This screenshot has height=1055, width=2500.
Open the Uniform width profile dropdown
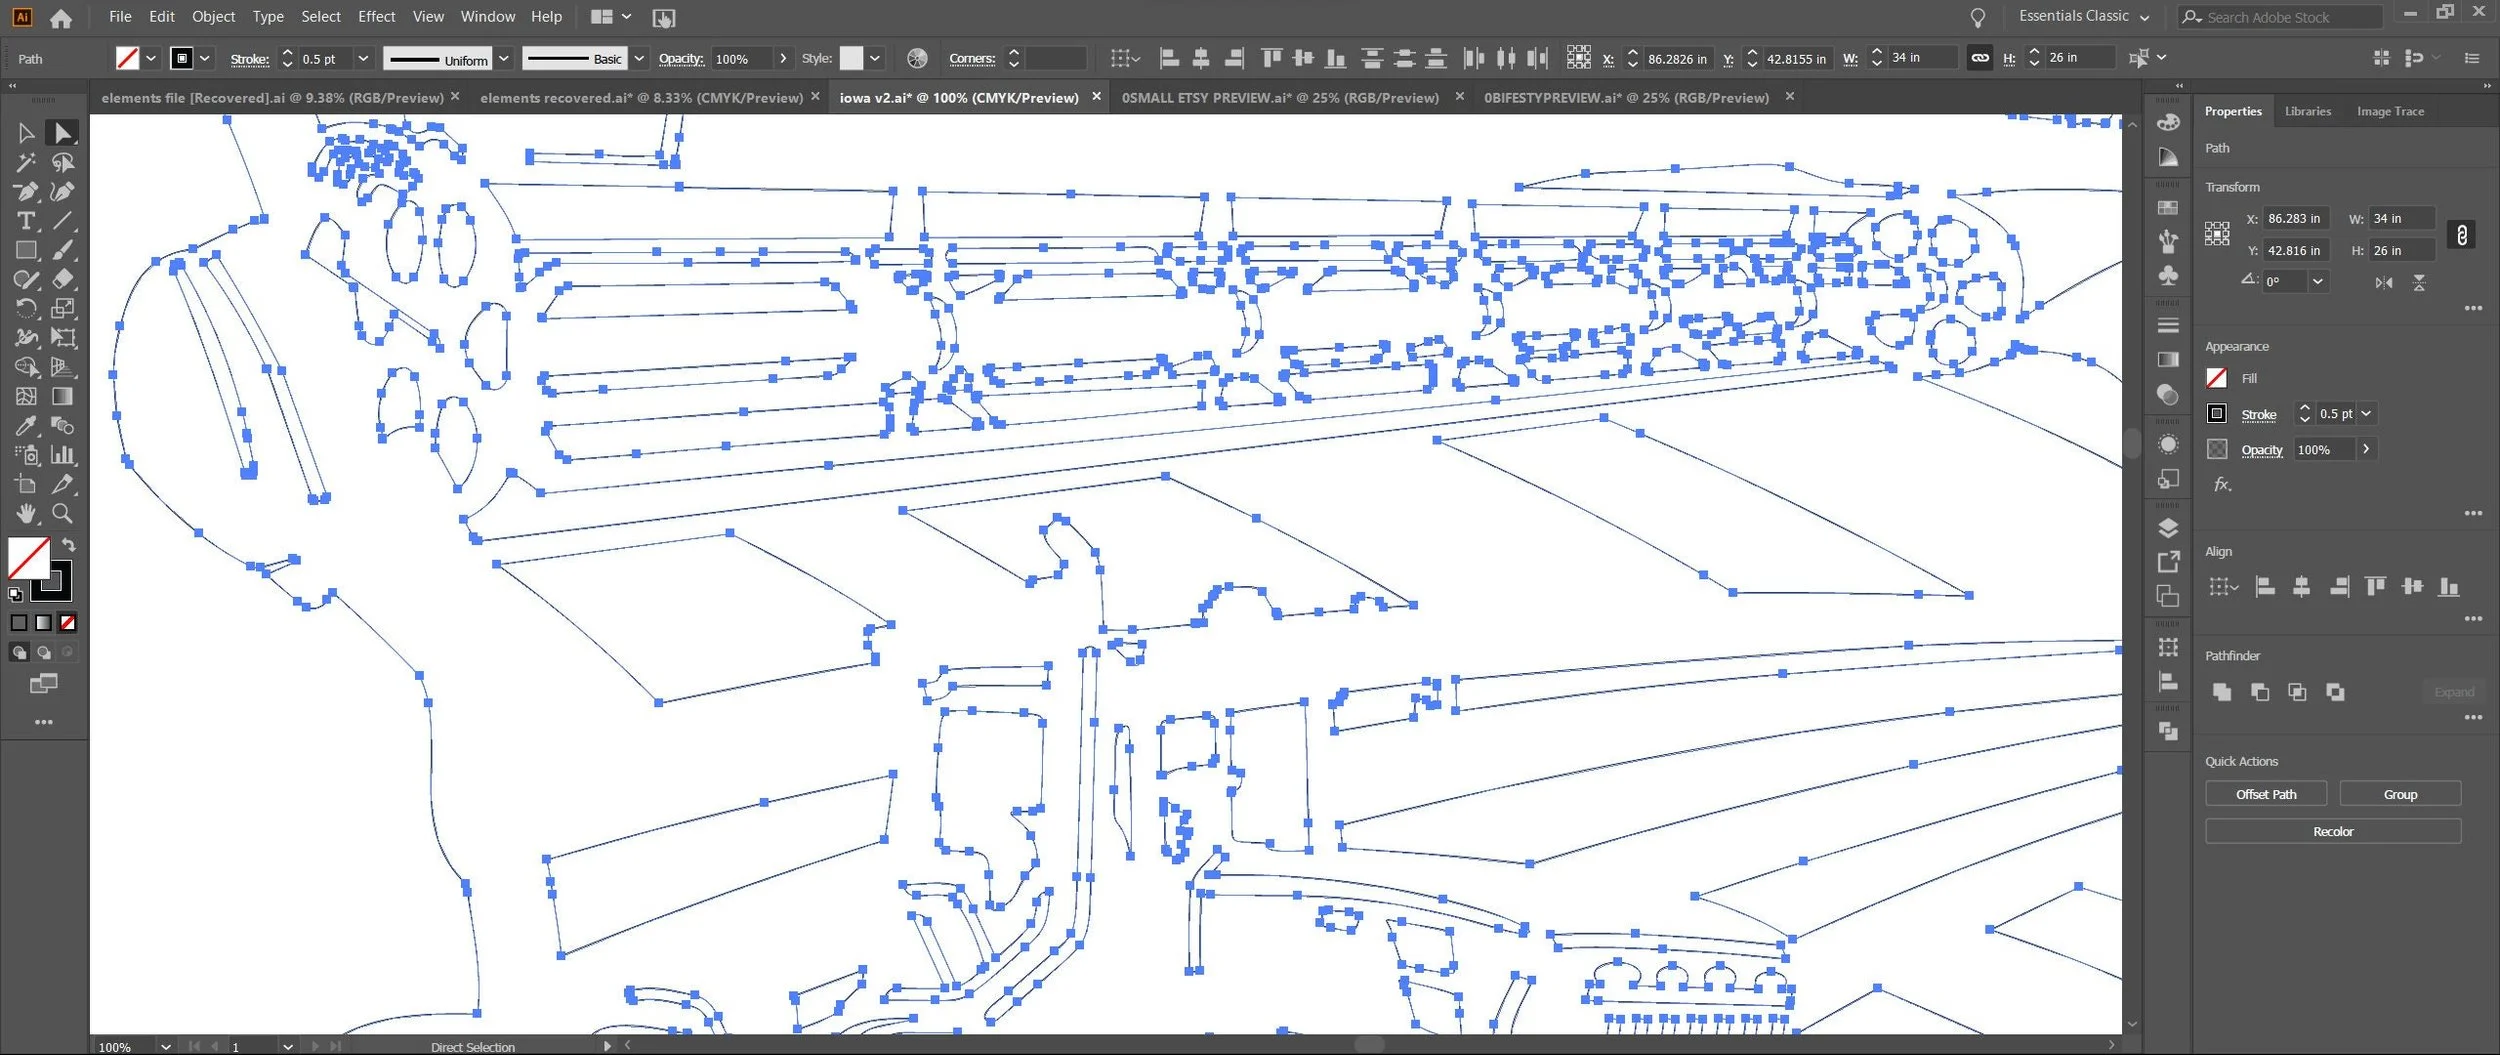pos(504,59)
